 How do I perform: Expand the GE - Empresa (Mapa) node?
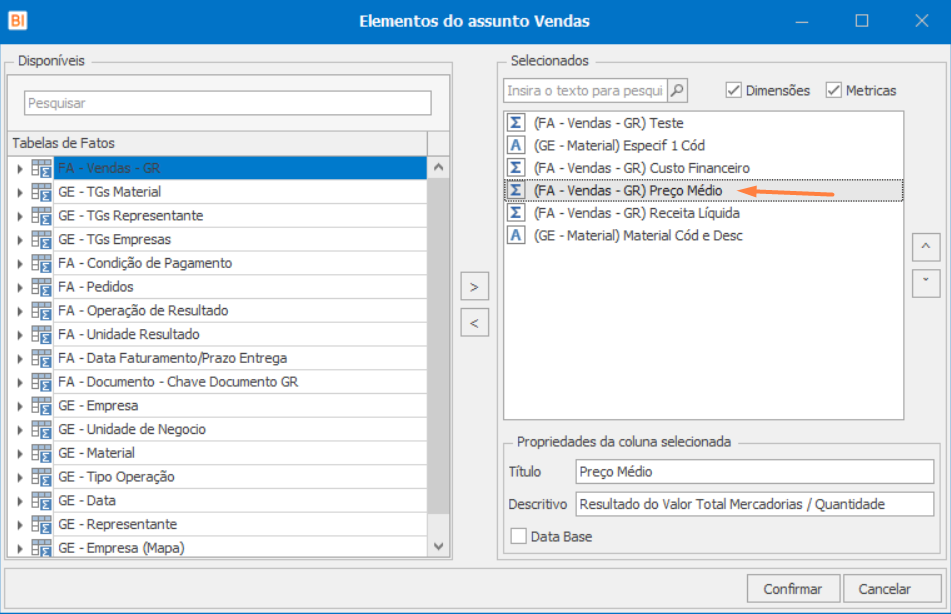point(19,548)
